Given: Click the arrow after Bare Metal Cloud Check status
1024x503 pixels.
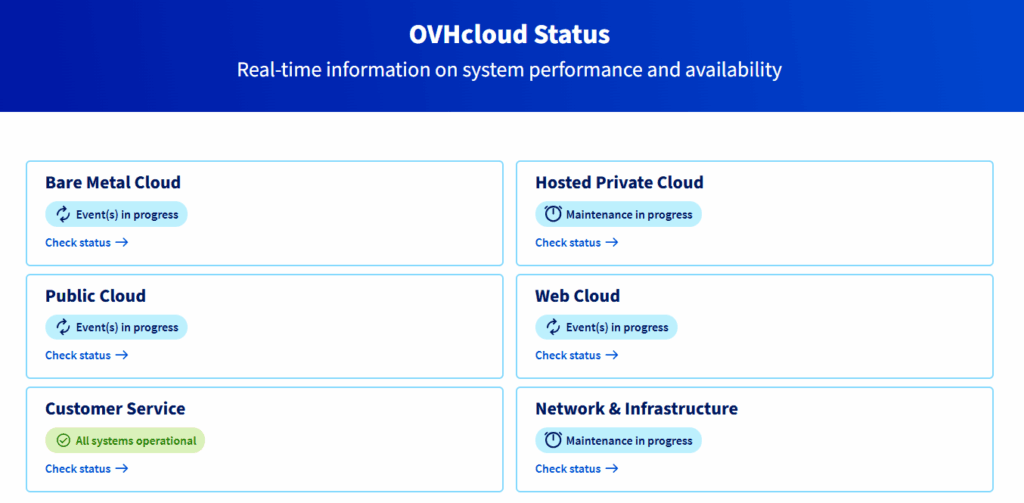Looking at the screenshot, I should [x=121, y=242].
